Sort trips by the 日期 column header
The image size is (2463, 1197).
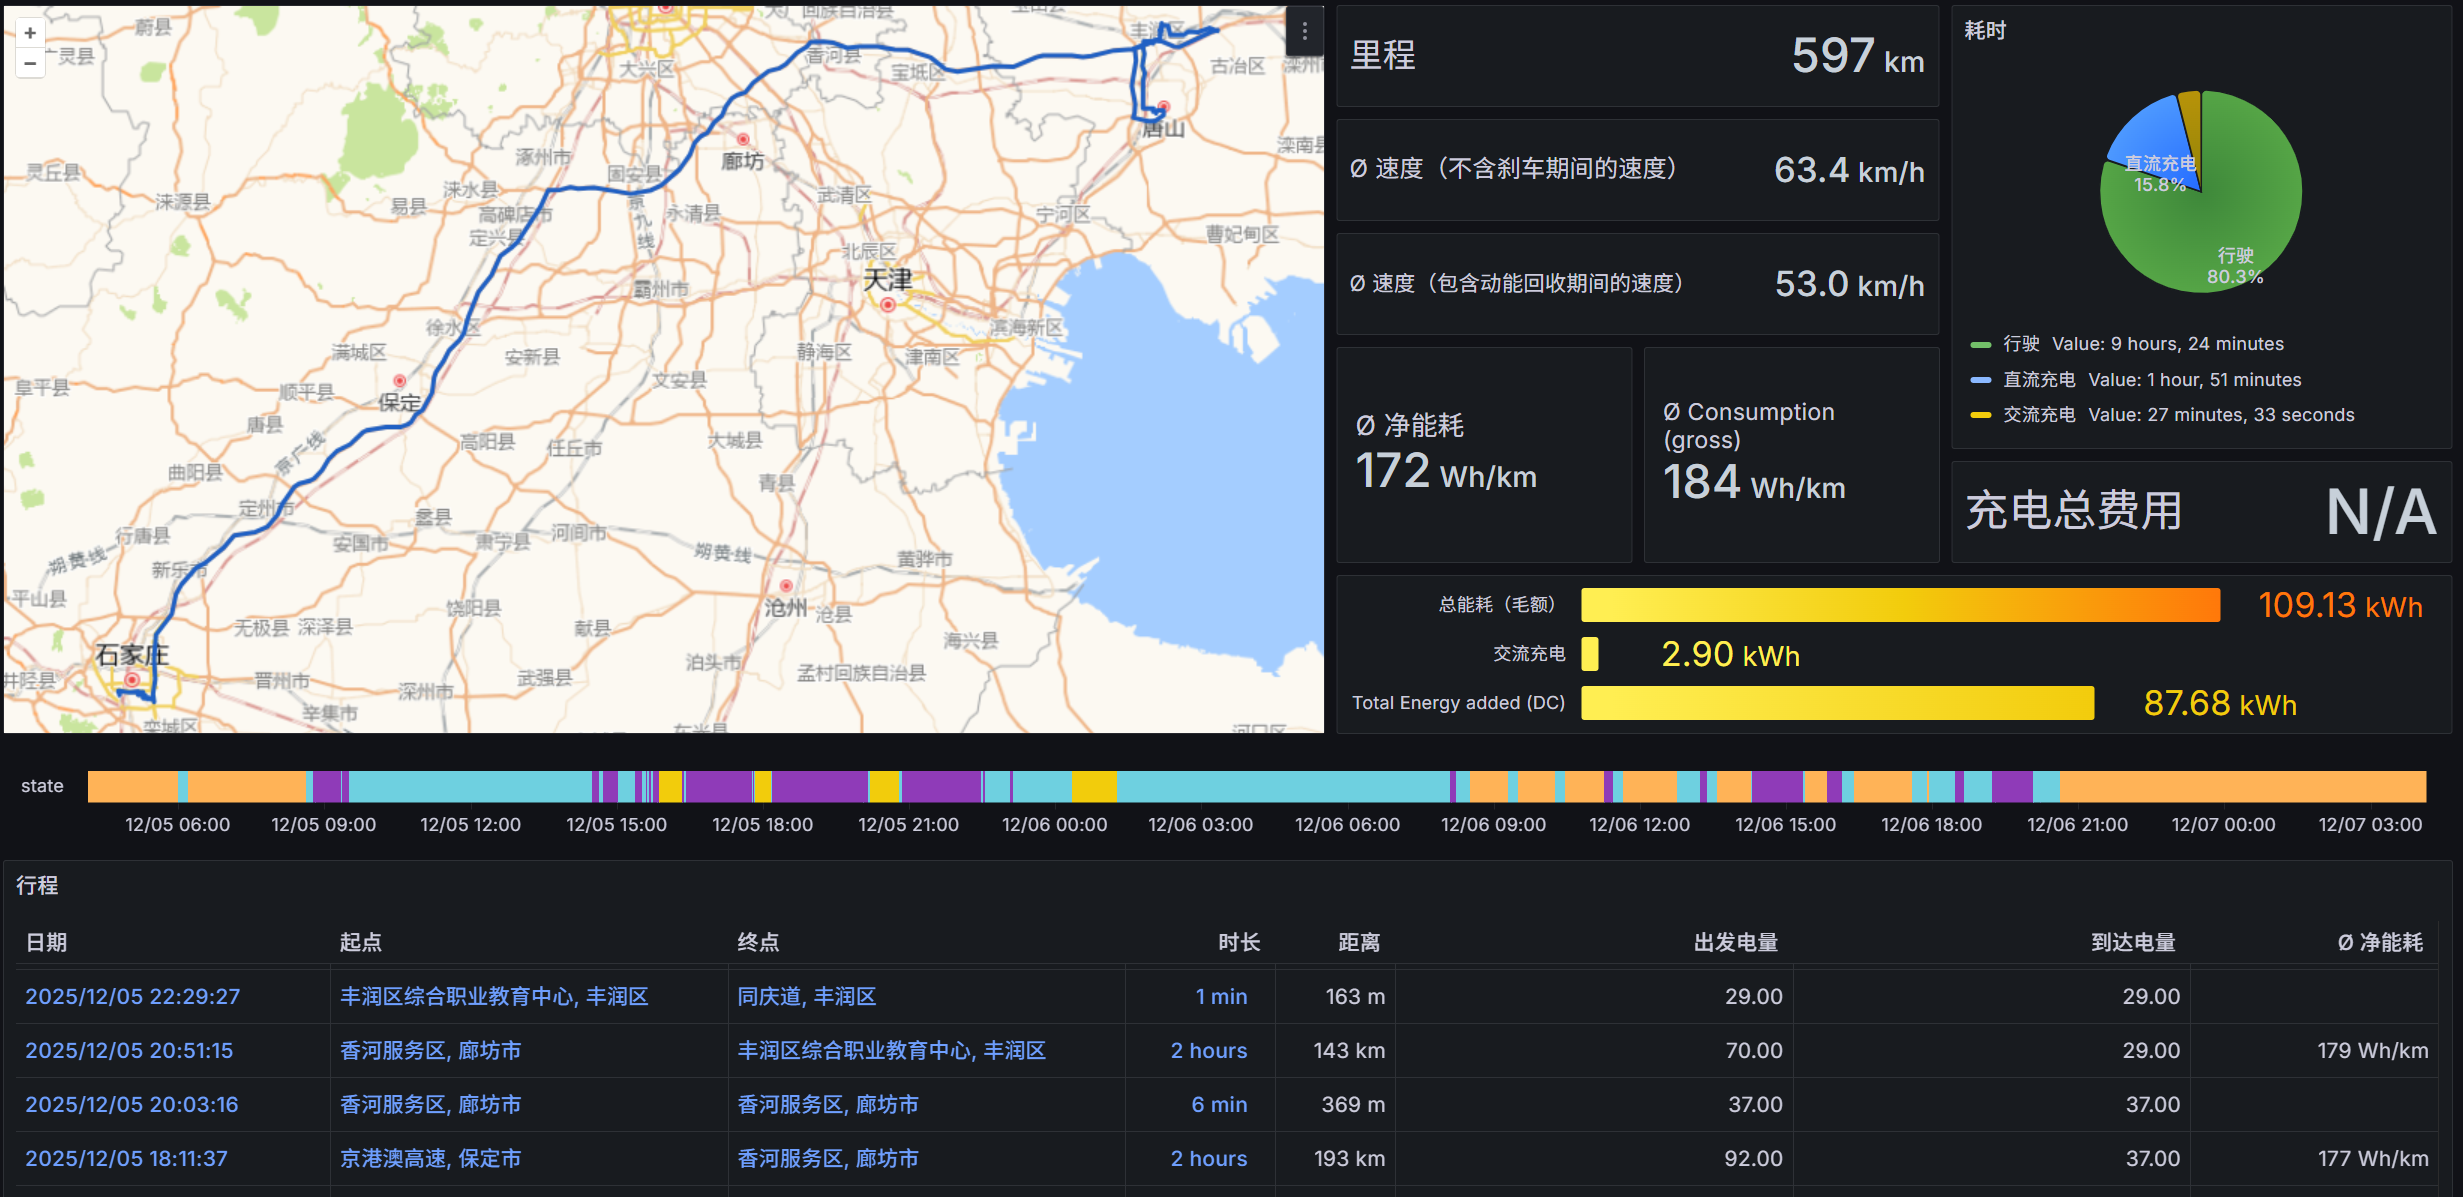(x=46, y=942)
